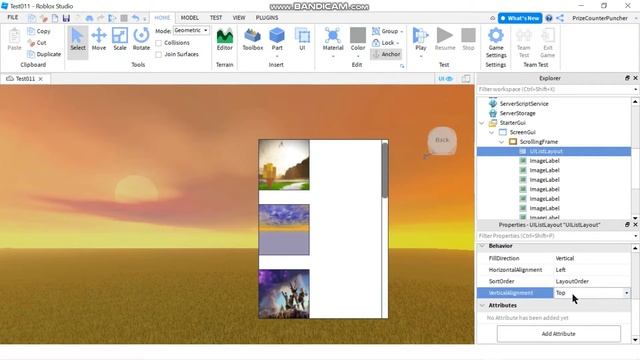The width and height of the screenshot is (640, 360).
Task: Choose the Scale tool
Action: (x=120, y=40)
